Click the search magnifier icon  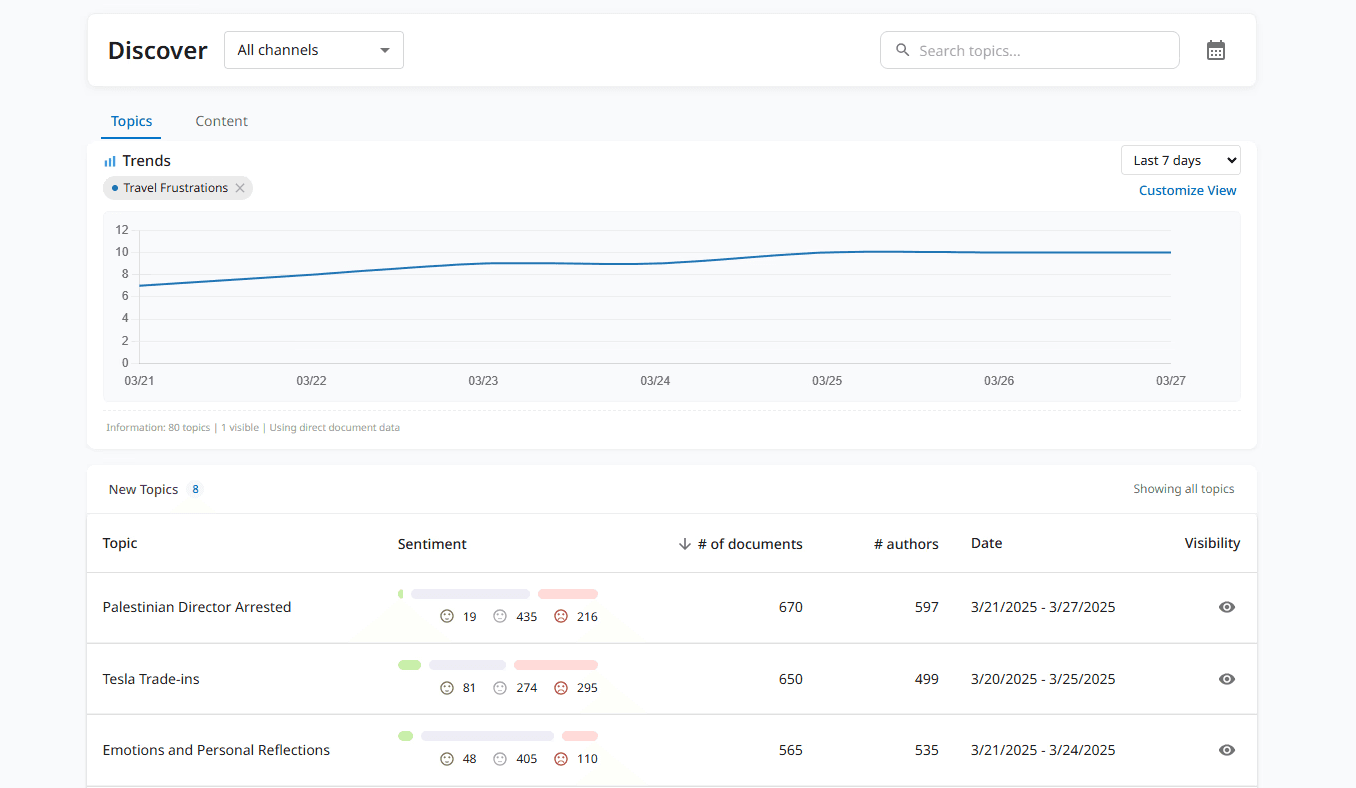tap(902, 50)
